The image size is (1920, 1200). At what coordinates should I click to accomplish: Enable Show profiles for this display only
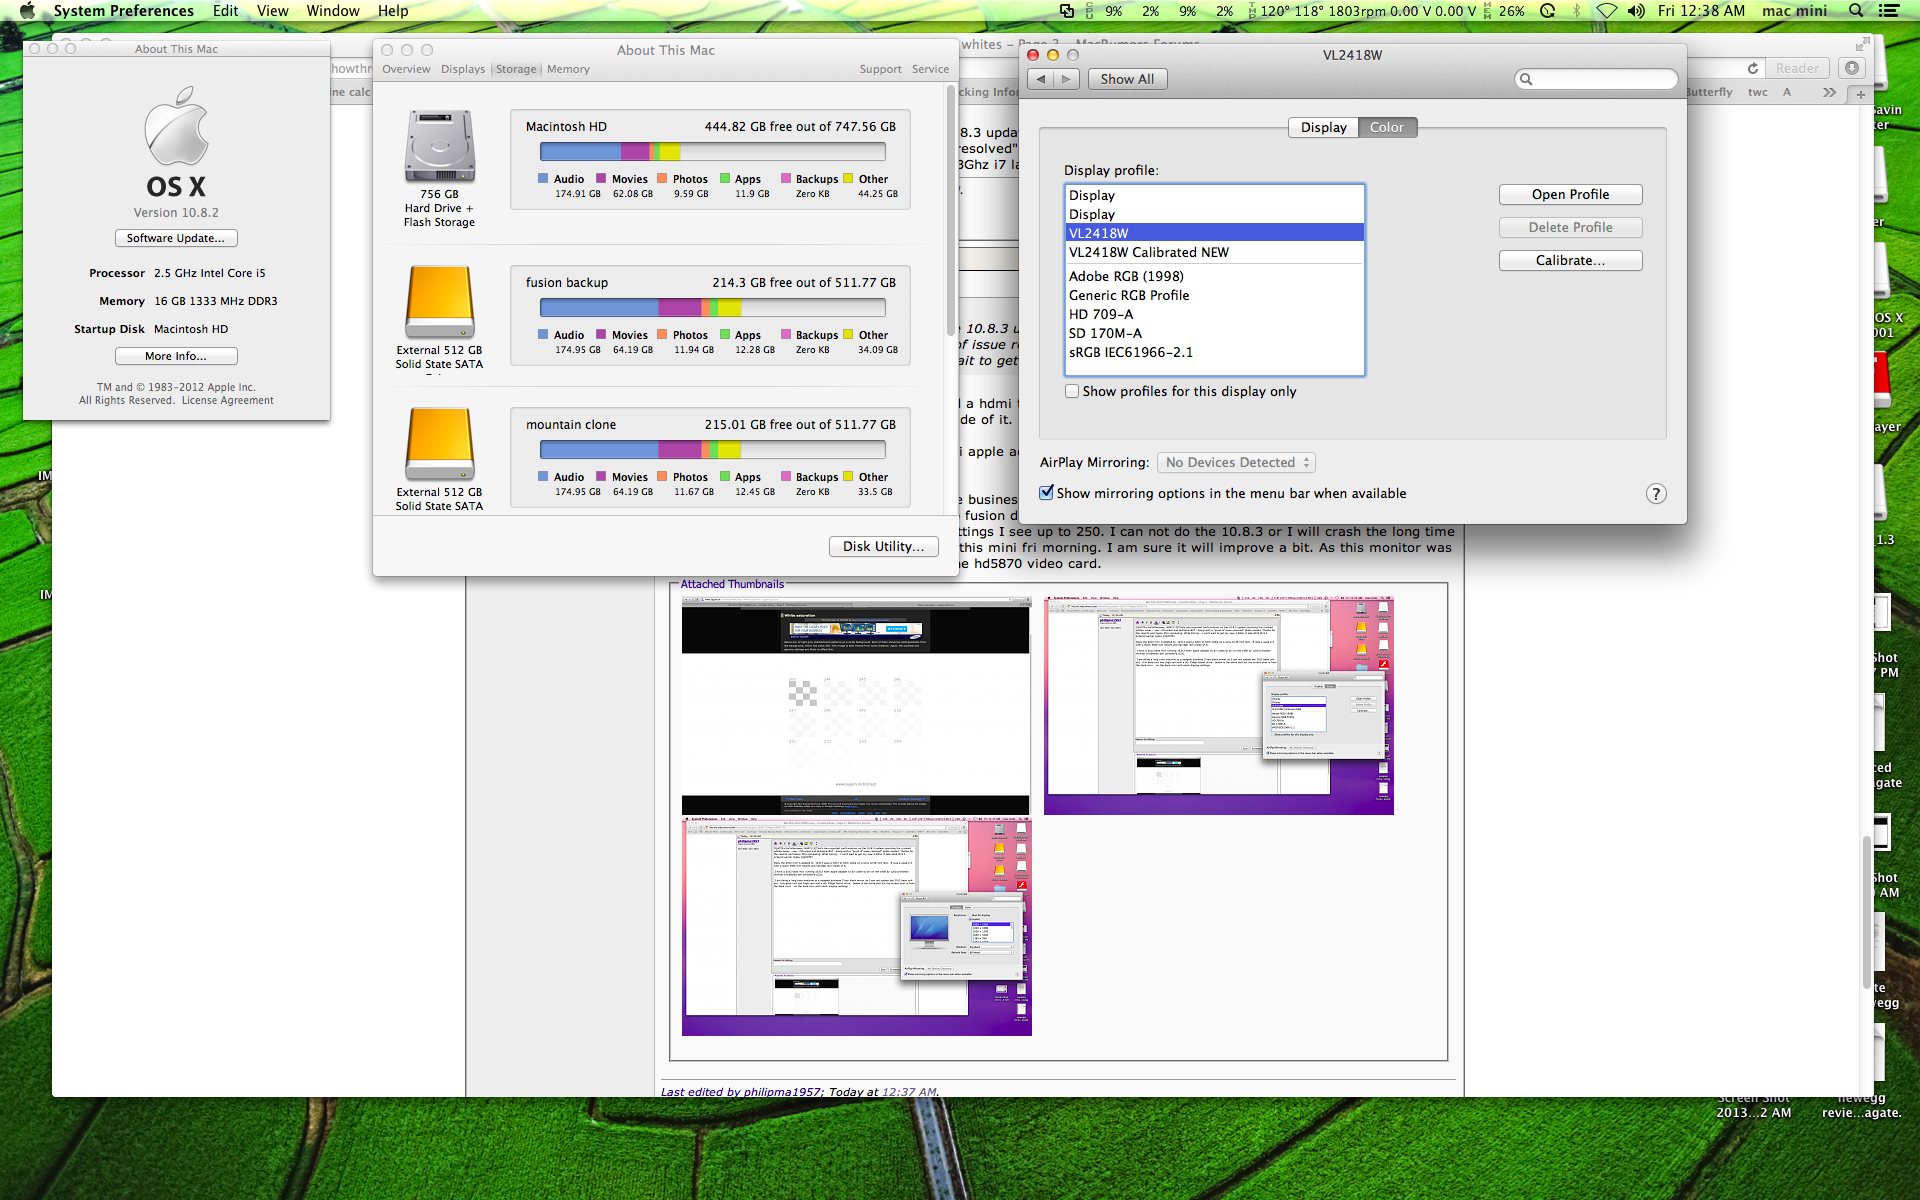[1072, 392]
